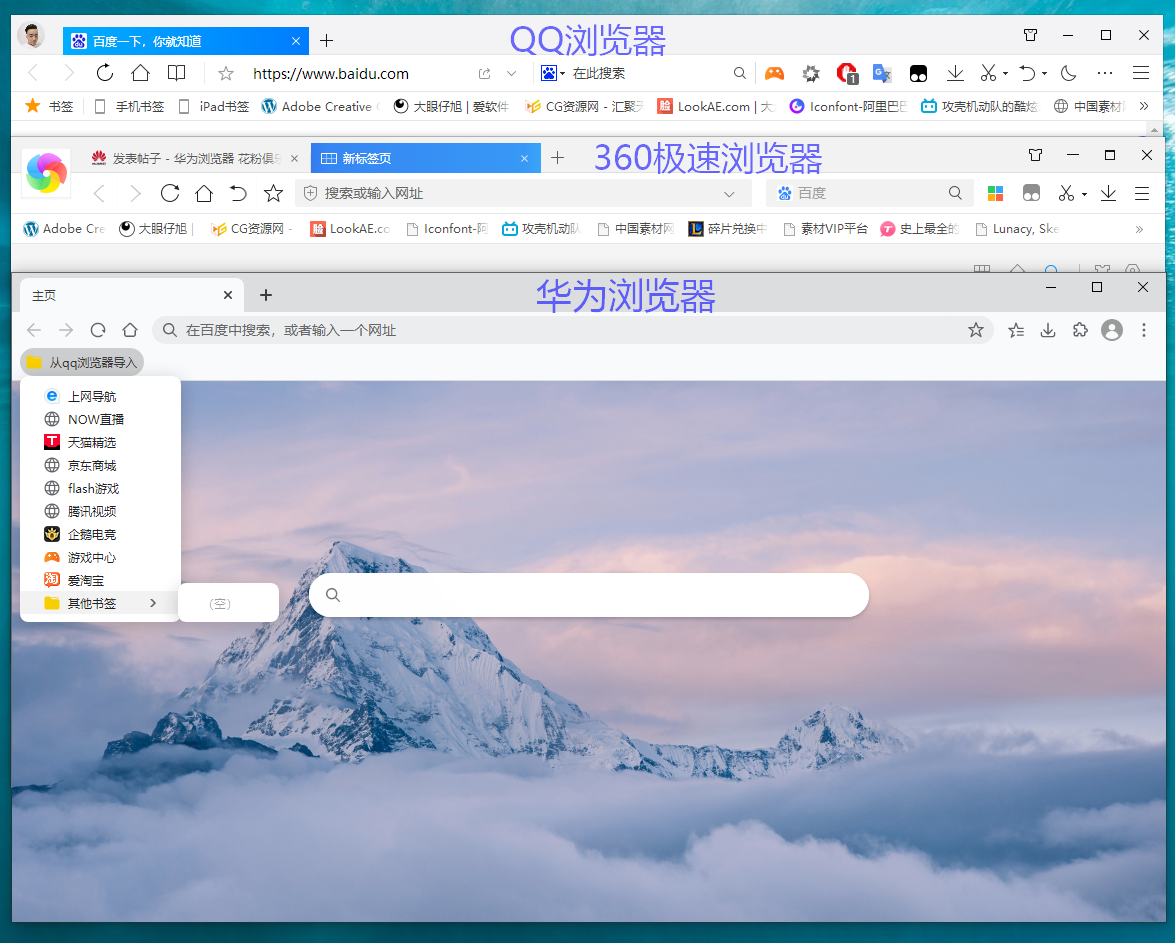Switch to 发表帖子 华为浏览器 tab in 360
Screen dimensions: 1175x943
193,158
